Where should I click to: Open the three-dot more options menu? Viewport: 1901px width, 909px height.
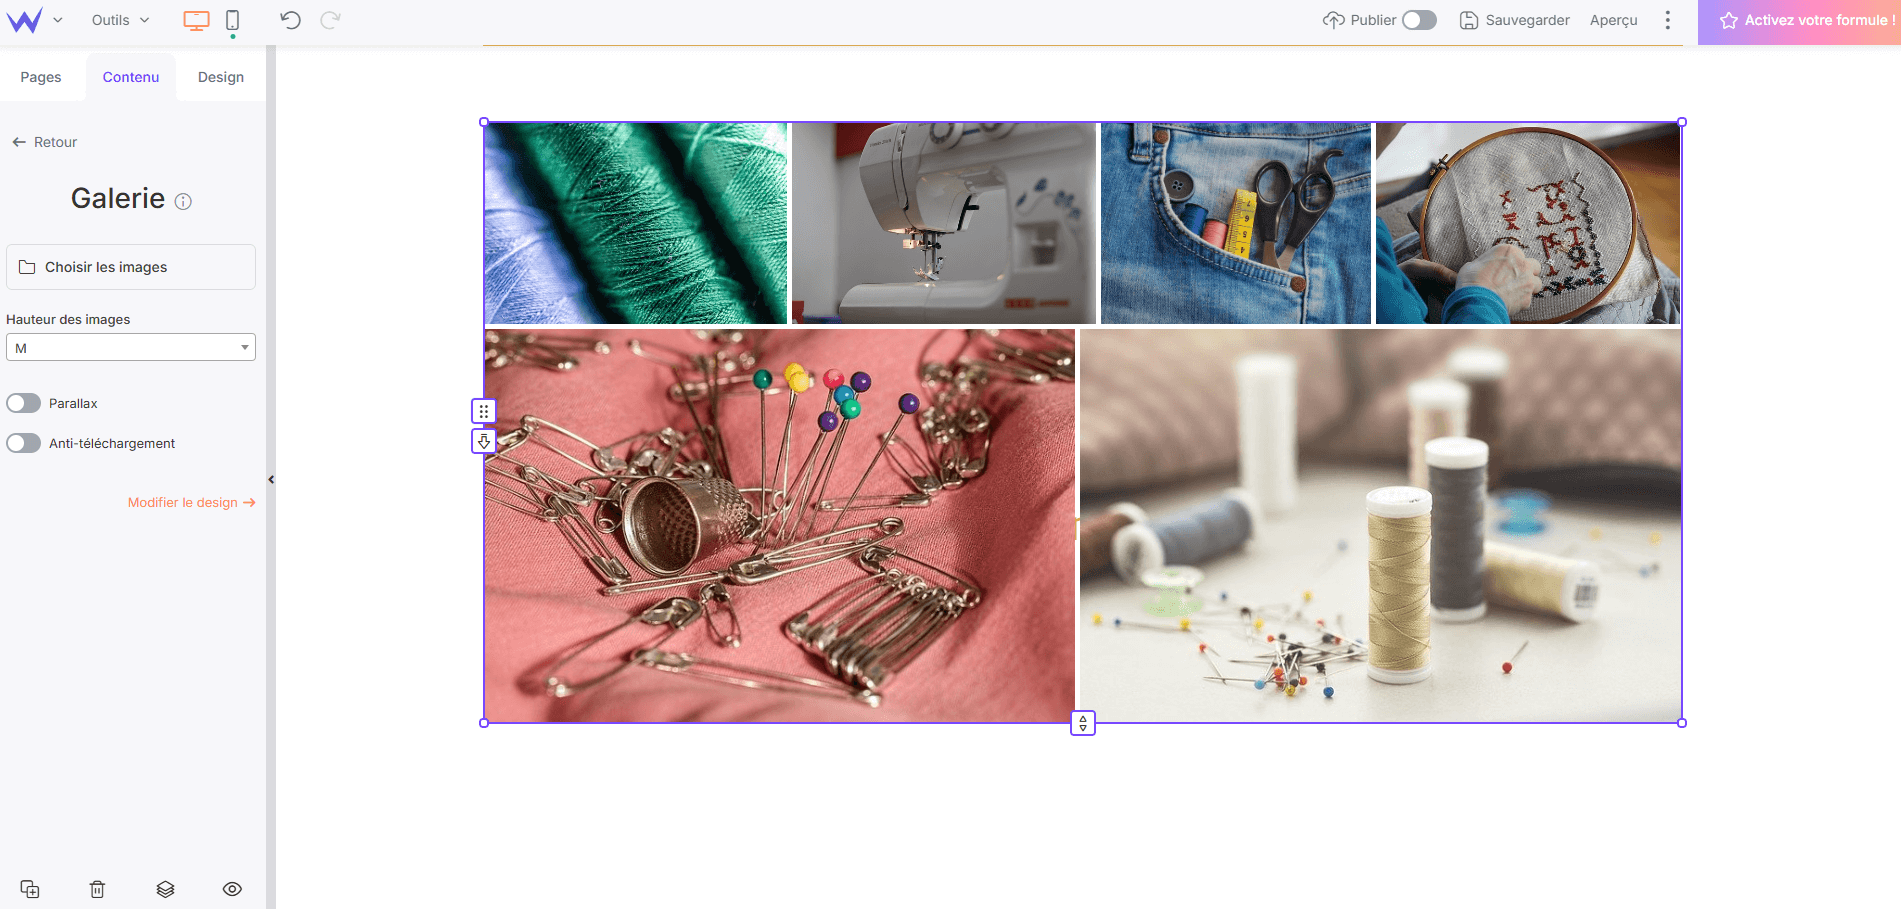click(1667, 20)
